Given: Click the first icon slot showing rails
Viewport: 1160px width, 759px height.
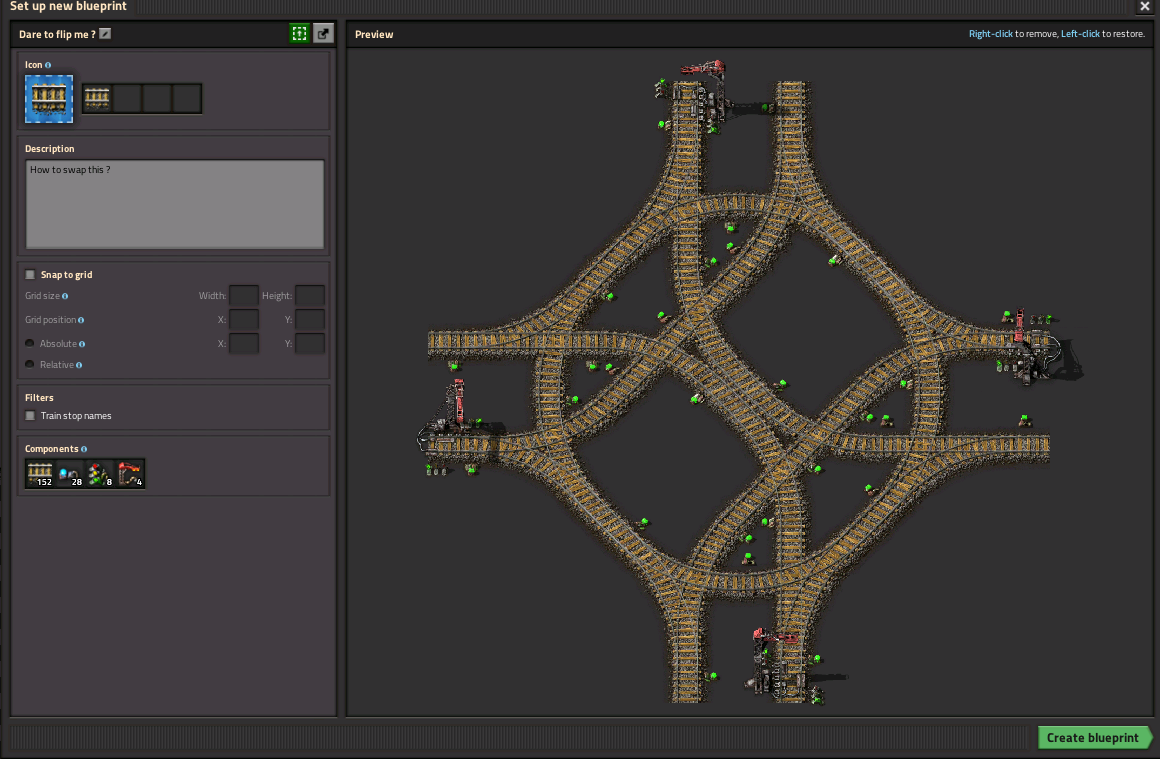Looking at the screenshot, I should [x=97, y=98].
